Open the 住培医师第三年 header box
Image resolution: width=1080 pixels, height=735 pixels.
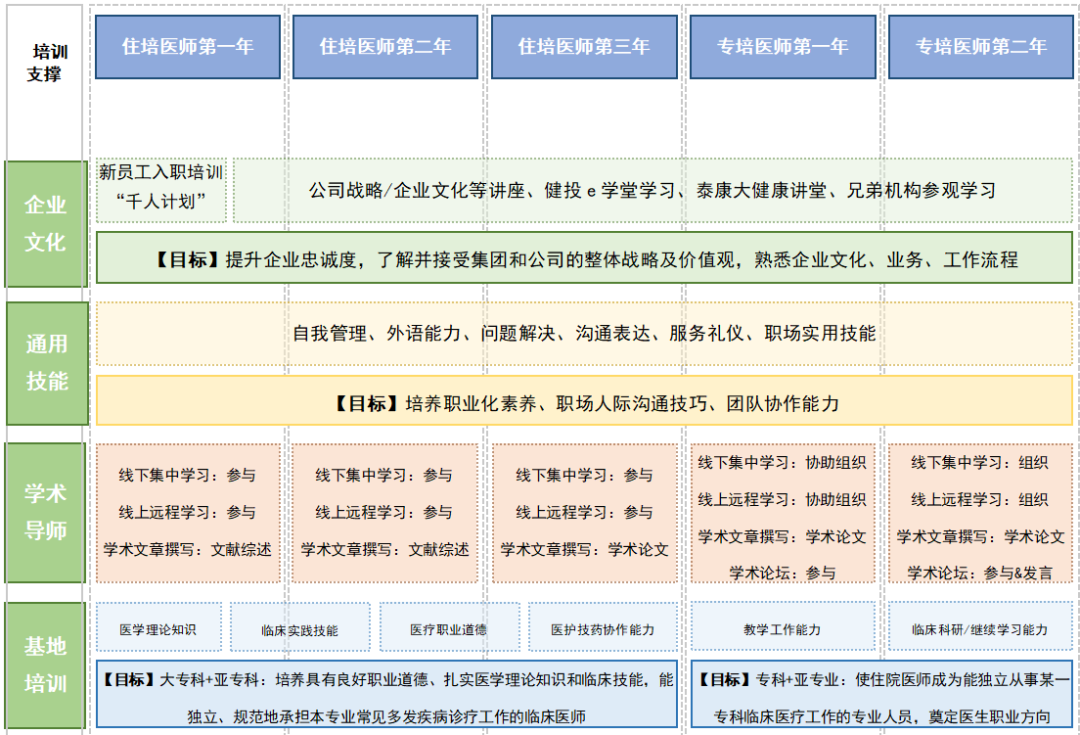pyautogui.click(x=583, y=47)
